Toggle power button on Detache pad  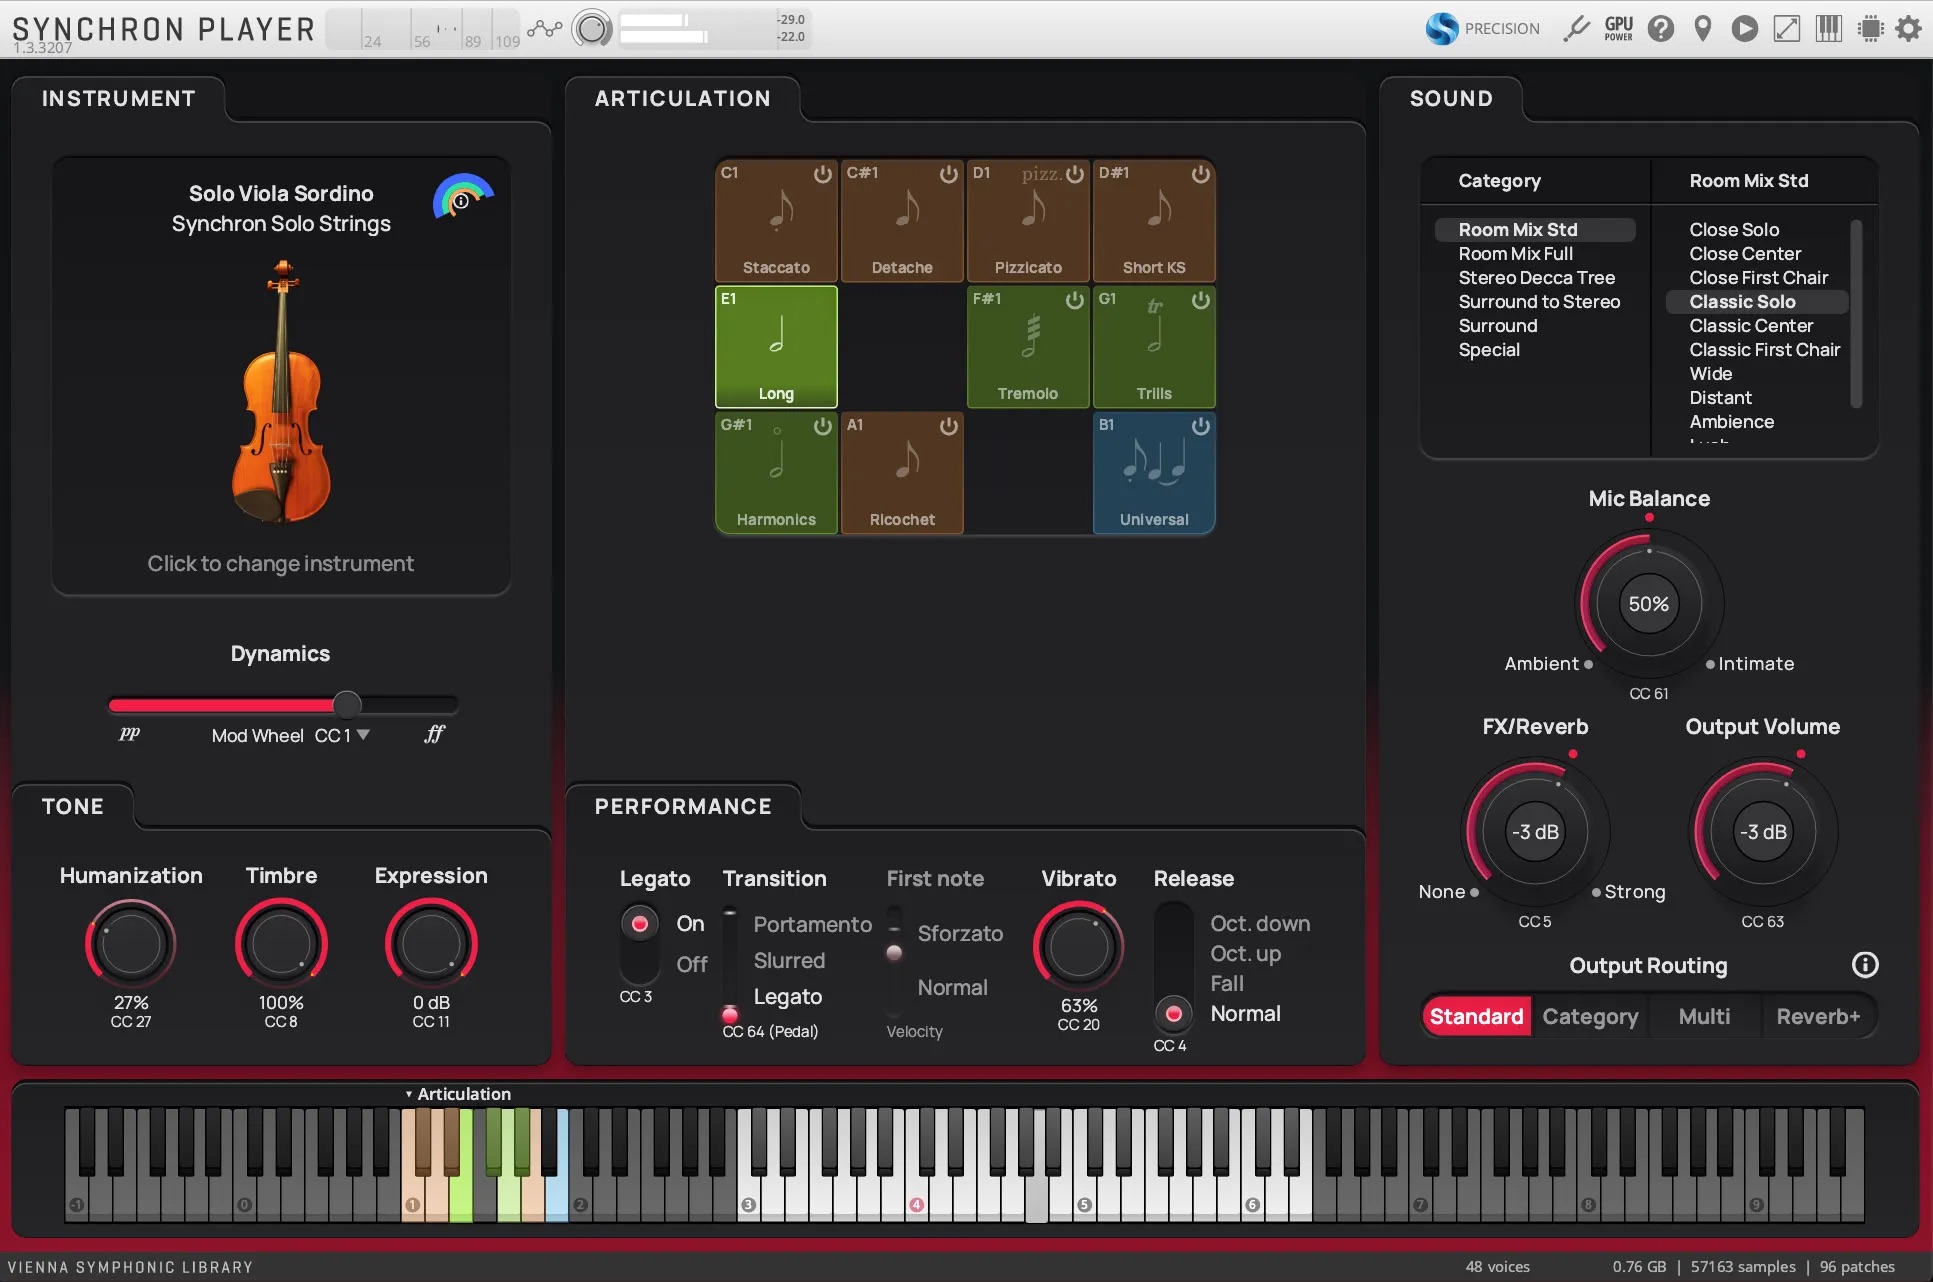click(x=948, y=174)
